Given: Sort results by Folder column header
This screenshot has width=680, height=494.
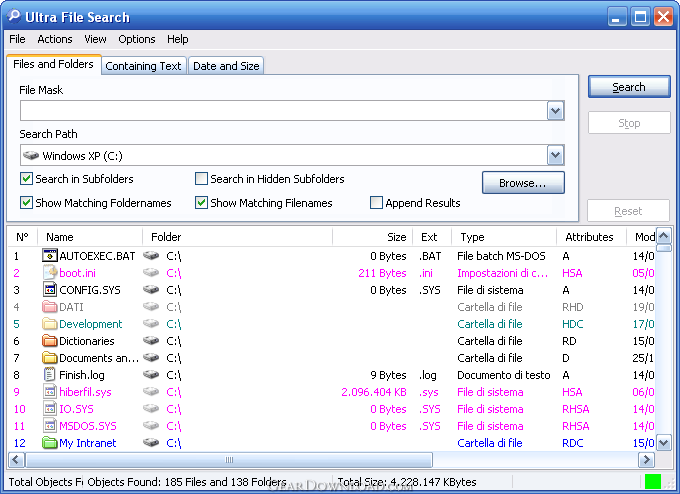Looking at the screenshot, I should coord(238,237).
